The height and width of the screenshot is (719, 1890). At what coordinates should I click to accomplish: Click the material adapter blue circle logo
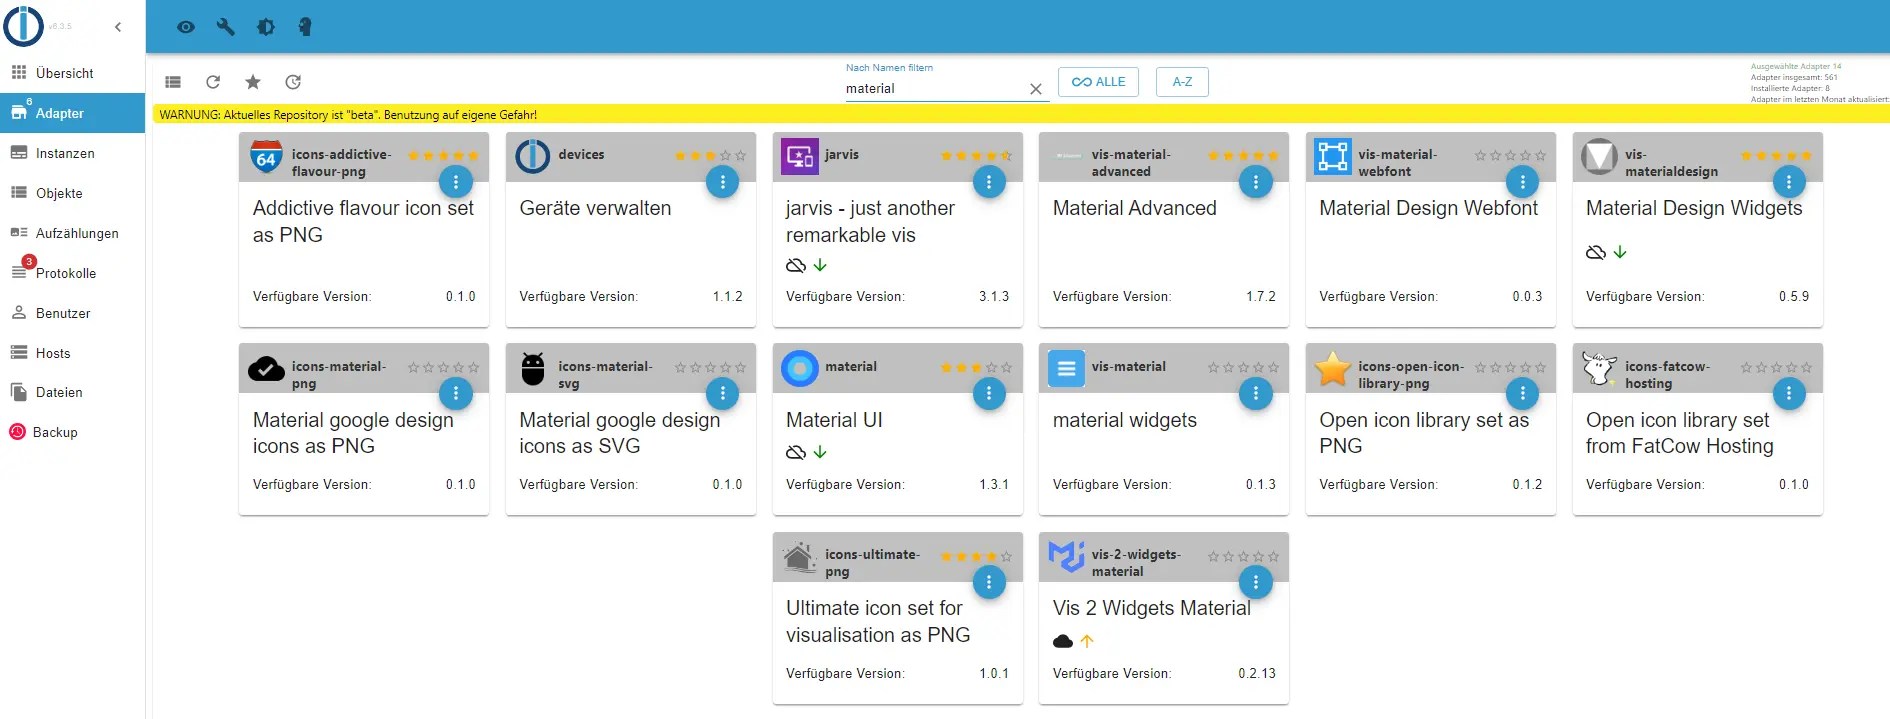[x=800, y=369]
